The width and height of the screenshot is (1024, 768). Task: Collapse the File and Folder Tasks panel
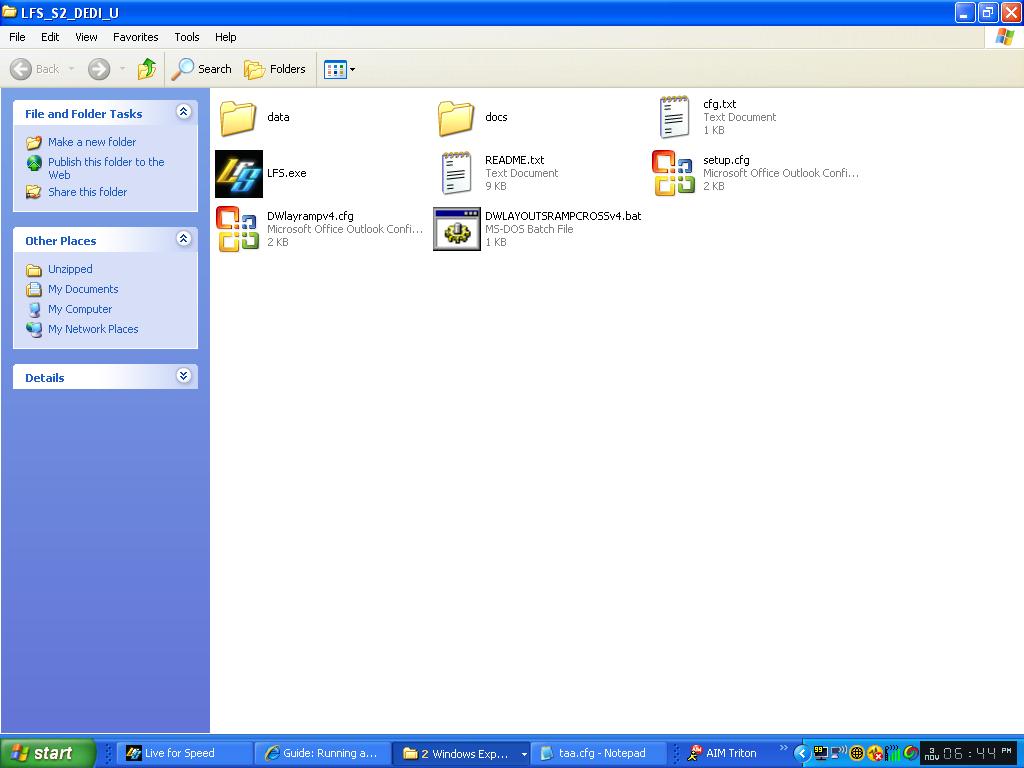(x=184, y=112)
